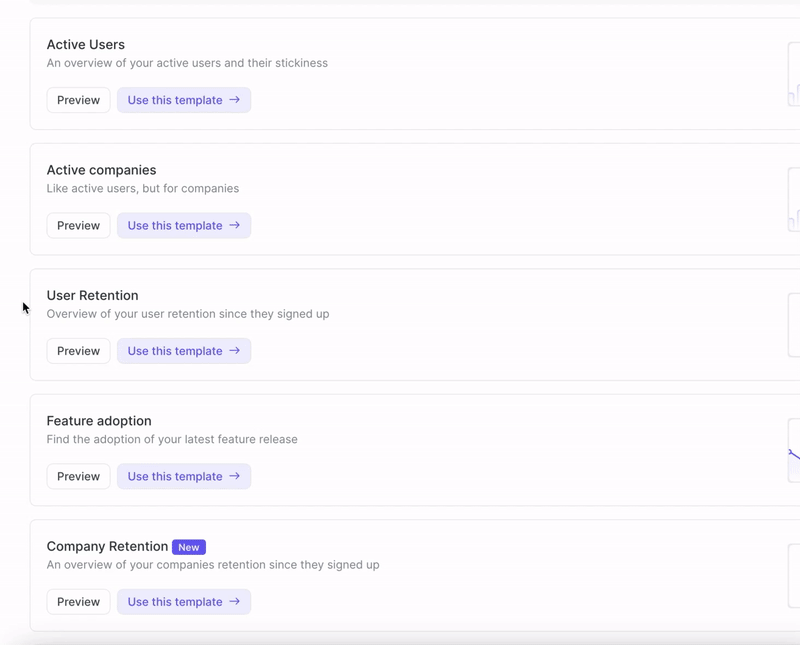Click arrow icon on Active companies template button

click(234, 225)
